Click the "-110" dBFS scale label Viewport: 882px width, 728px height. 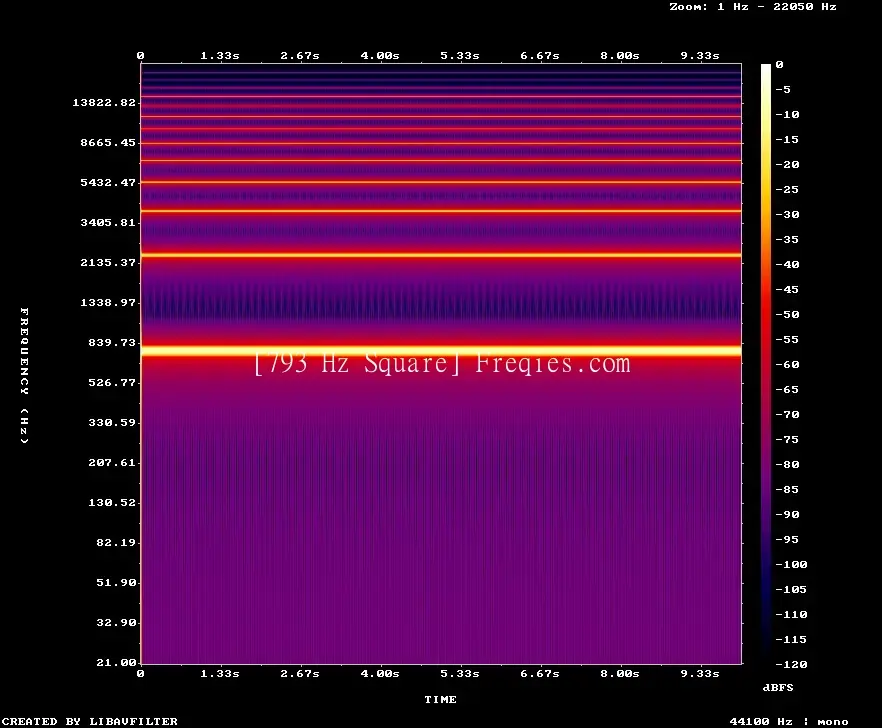click(x=791, y=614)
